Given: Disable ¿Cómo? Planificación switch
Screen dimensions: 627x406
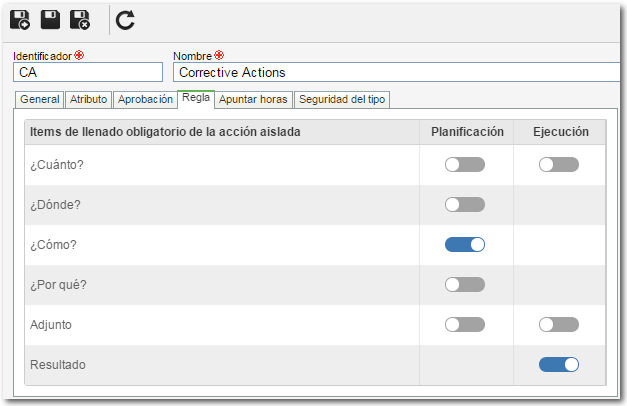Looking at the screenshot, I should [465, 244].
